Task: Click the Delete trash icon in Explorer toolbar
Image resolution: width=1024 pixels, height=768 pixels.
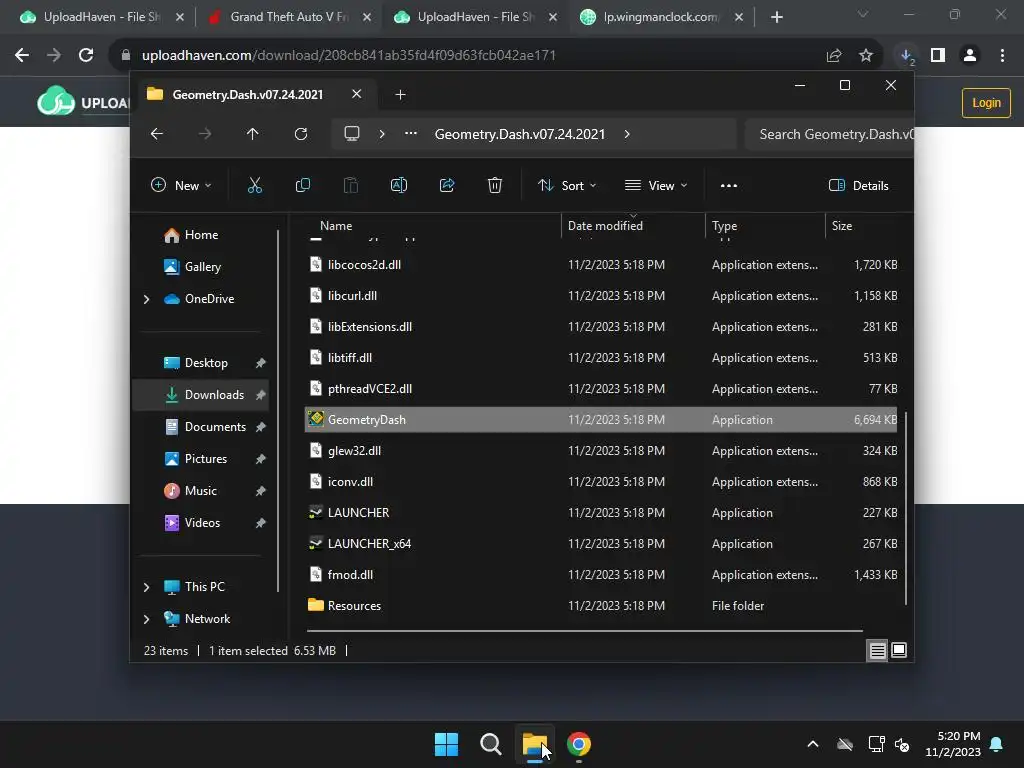Action: (495, 185)
